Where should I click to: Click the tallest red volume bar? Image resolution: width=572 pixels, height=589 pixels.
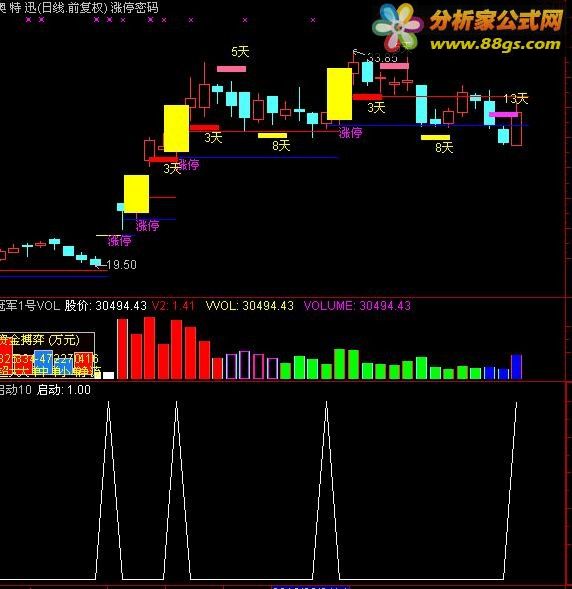149,348
